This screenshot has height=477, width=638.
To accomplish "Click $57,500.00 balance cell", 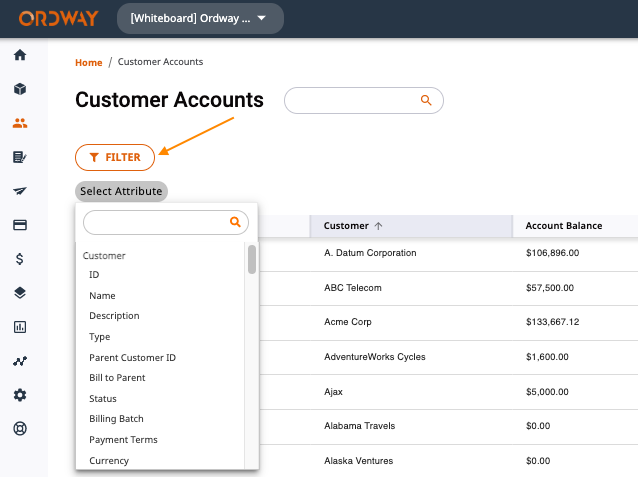I will (550, 288).
